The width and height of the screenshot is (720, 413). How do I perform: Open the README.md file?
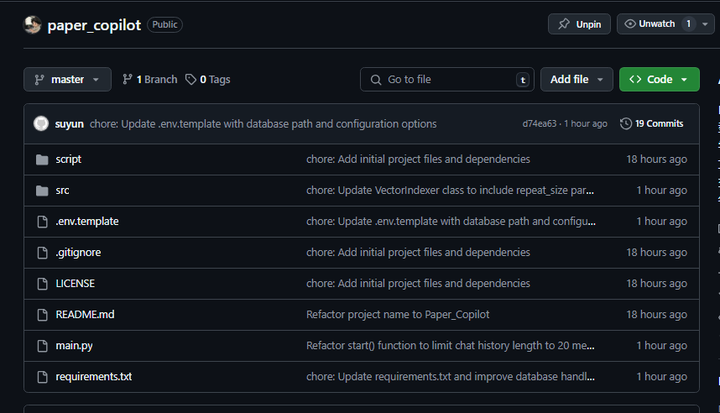(85, 314)
